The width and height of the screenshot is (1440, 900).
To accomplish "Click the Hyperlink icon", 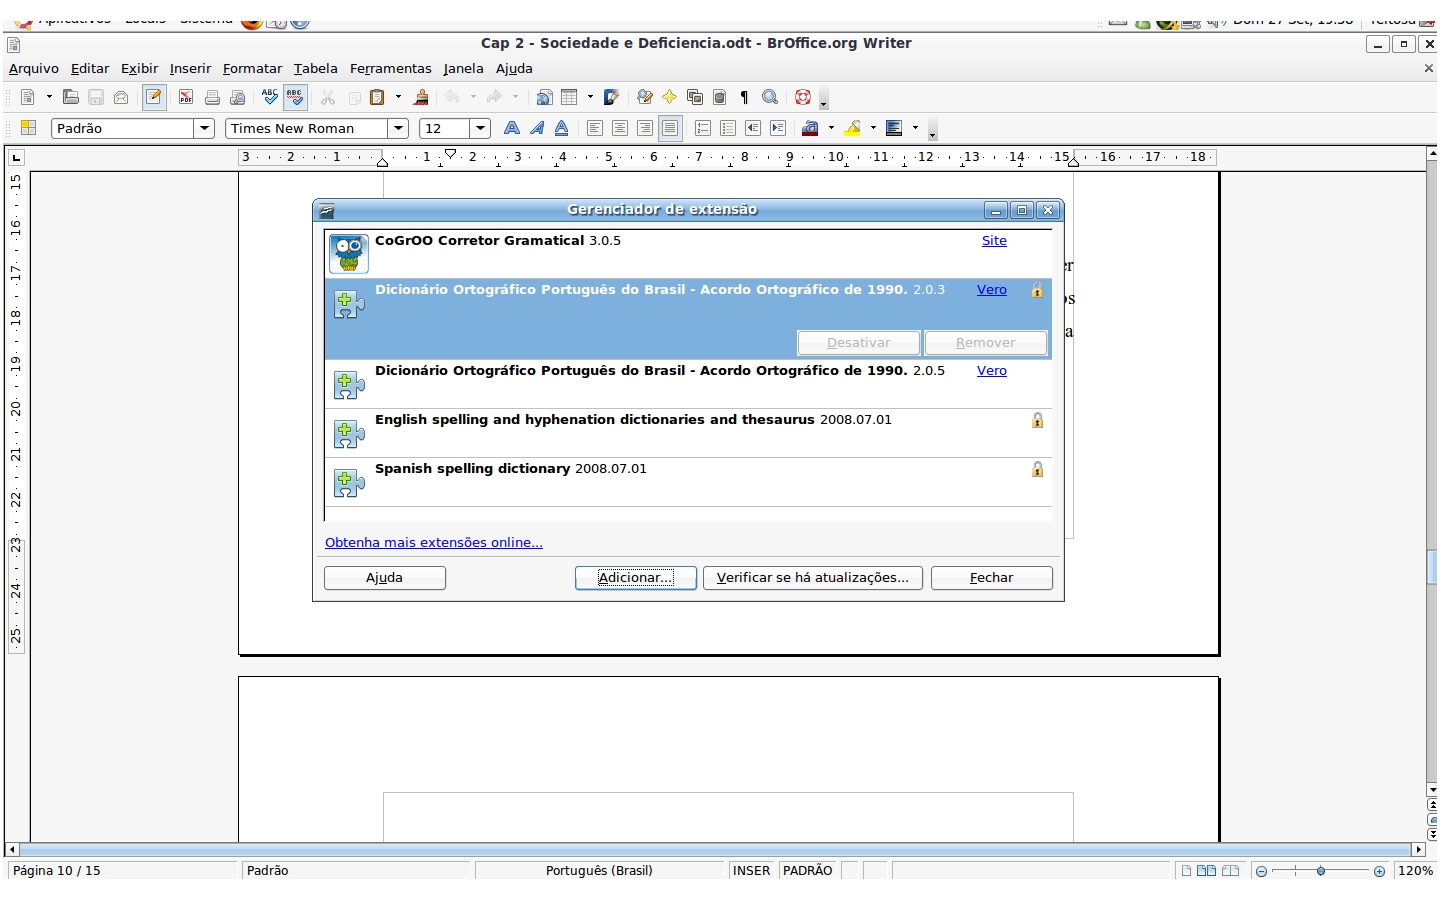I will point(544,97).
